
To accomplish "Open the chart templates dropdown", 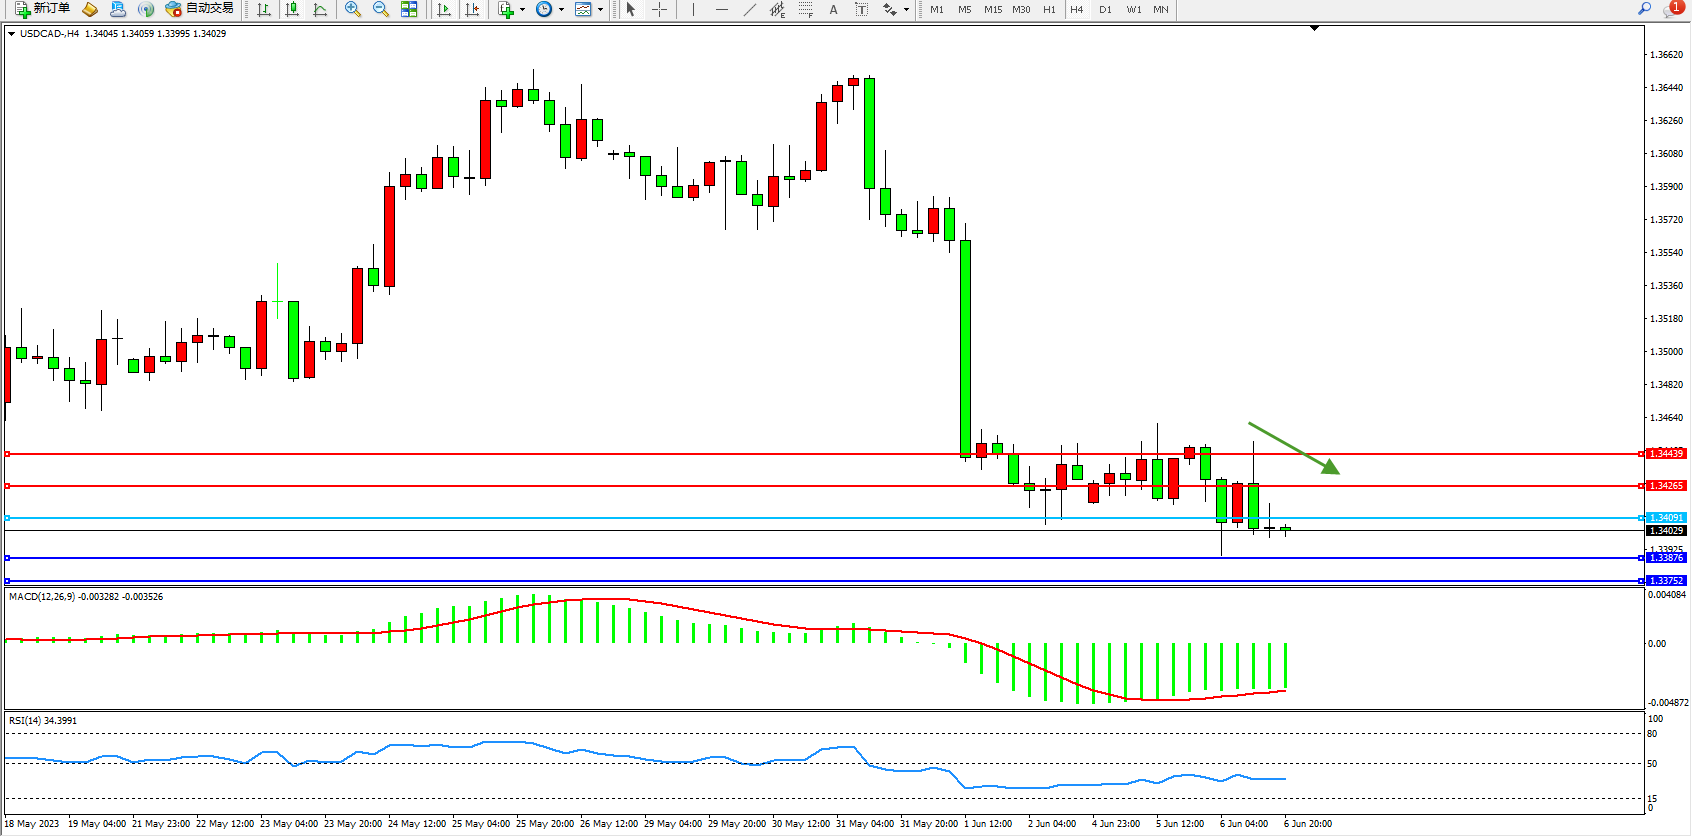I will (600, 9).
